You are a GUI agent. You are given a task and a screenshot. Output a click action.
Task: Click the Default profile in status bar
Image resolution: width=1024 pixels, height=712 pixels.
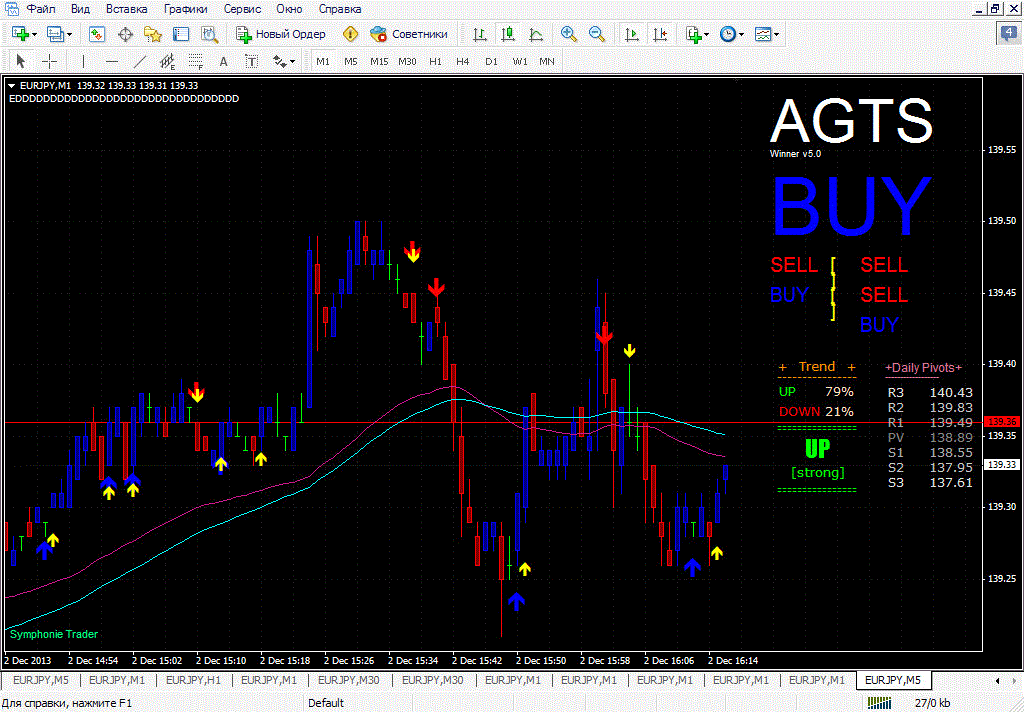pyautogui.click(x=326, y=703)
